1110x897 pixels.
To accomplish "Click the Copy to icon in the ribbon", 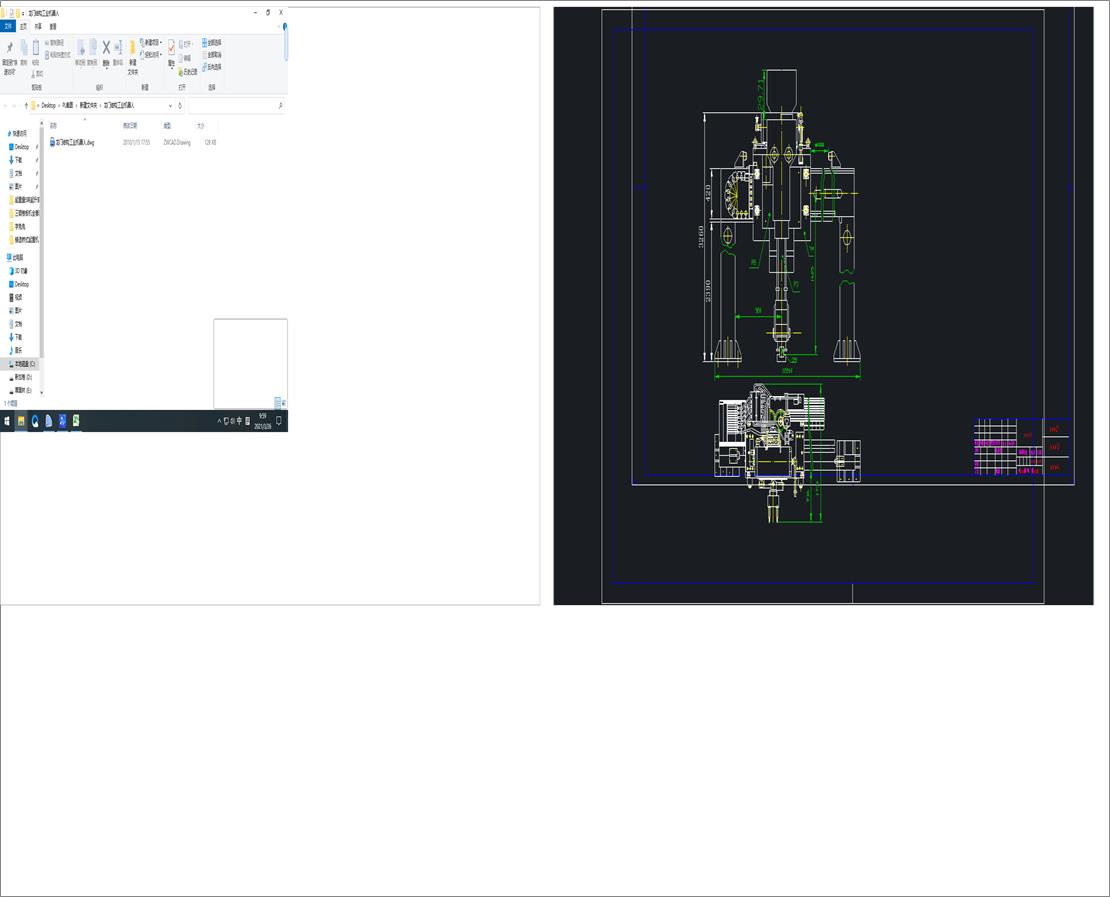I will tap(93, 48).
